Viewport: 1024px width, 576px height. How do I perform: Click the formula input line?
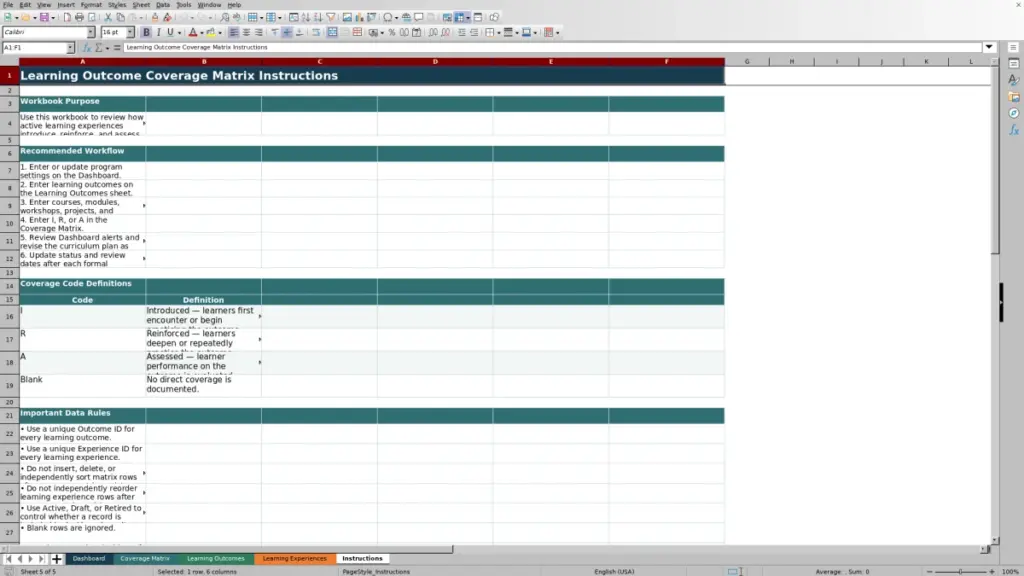coord(552,48)
